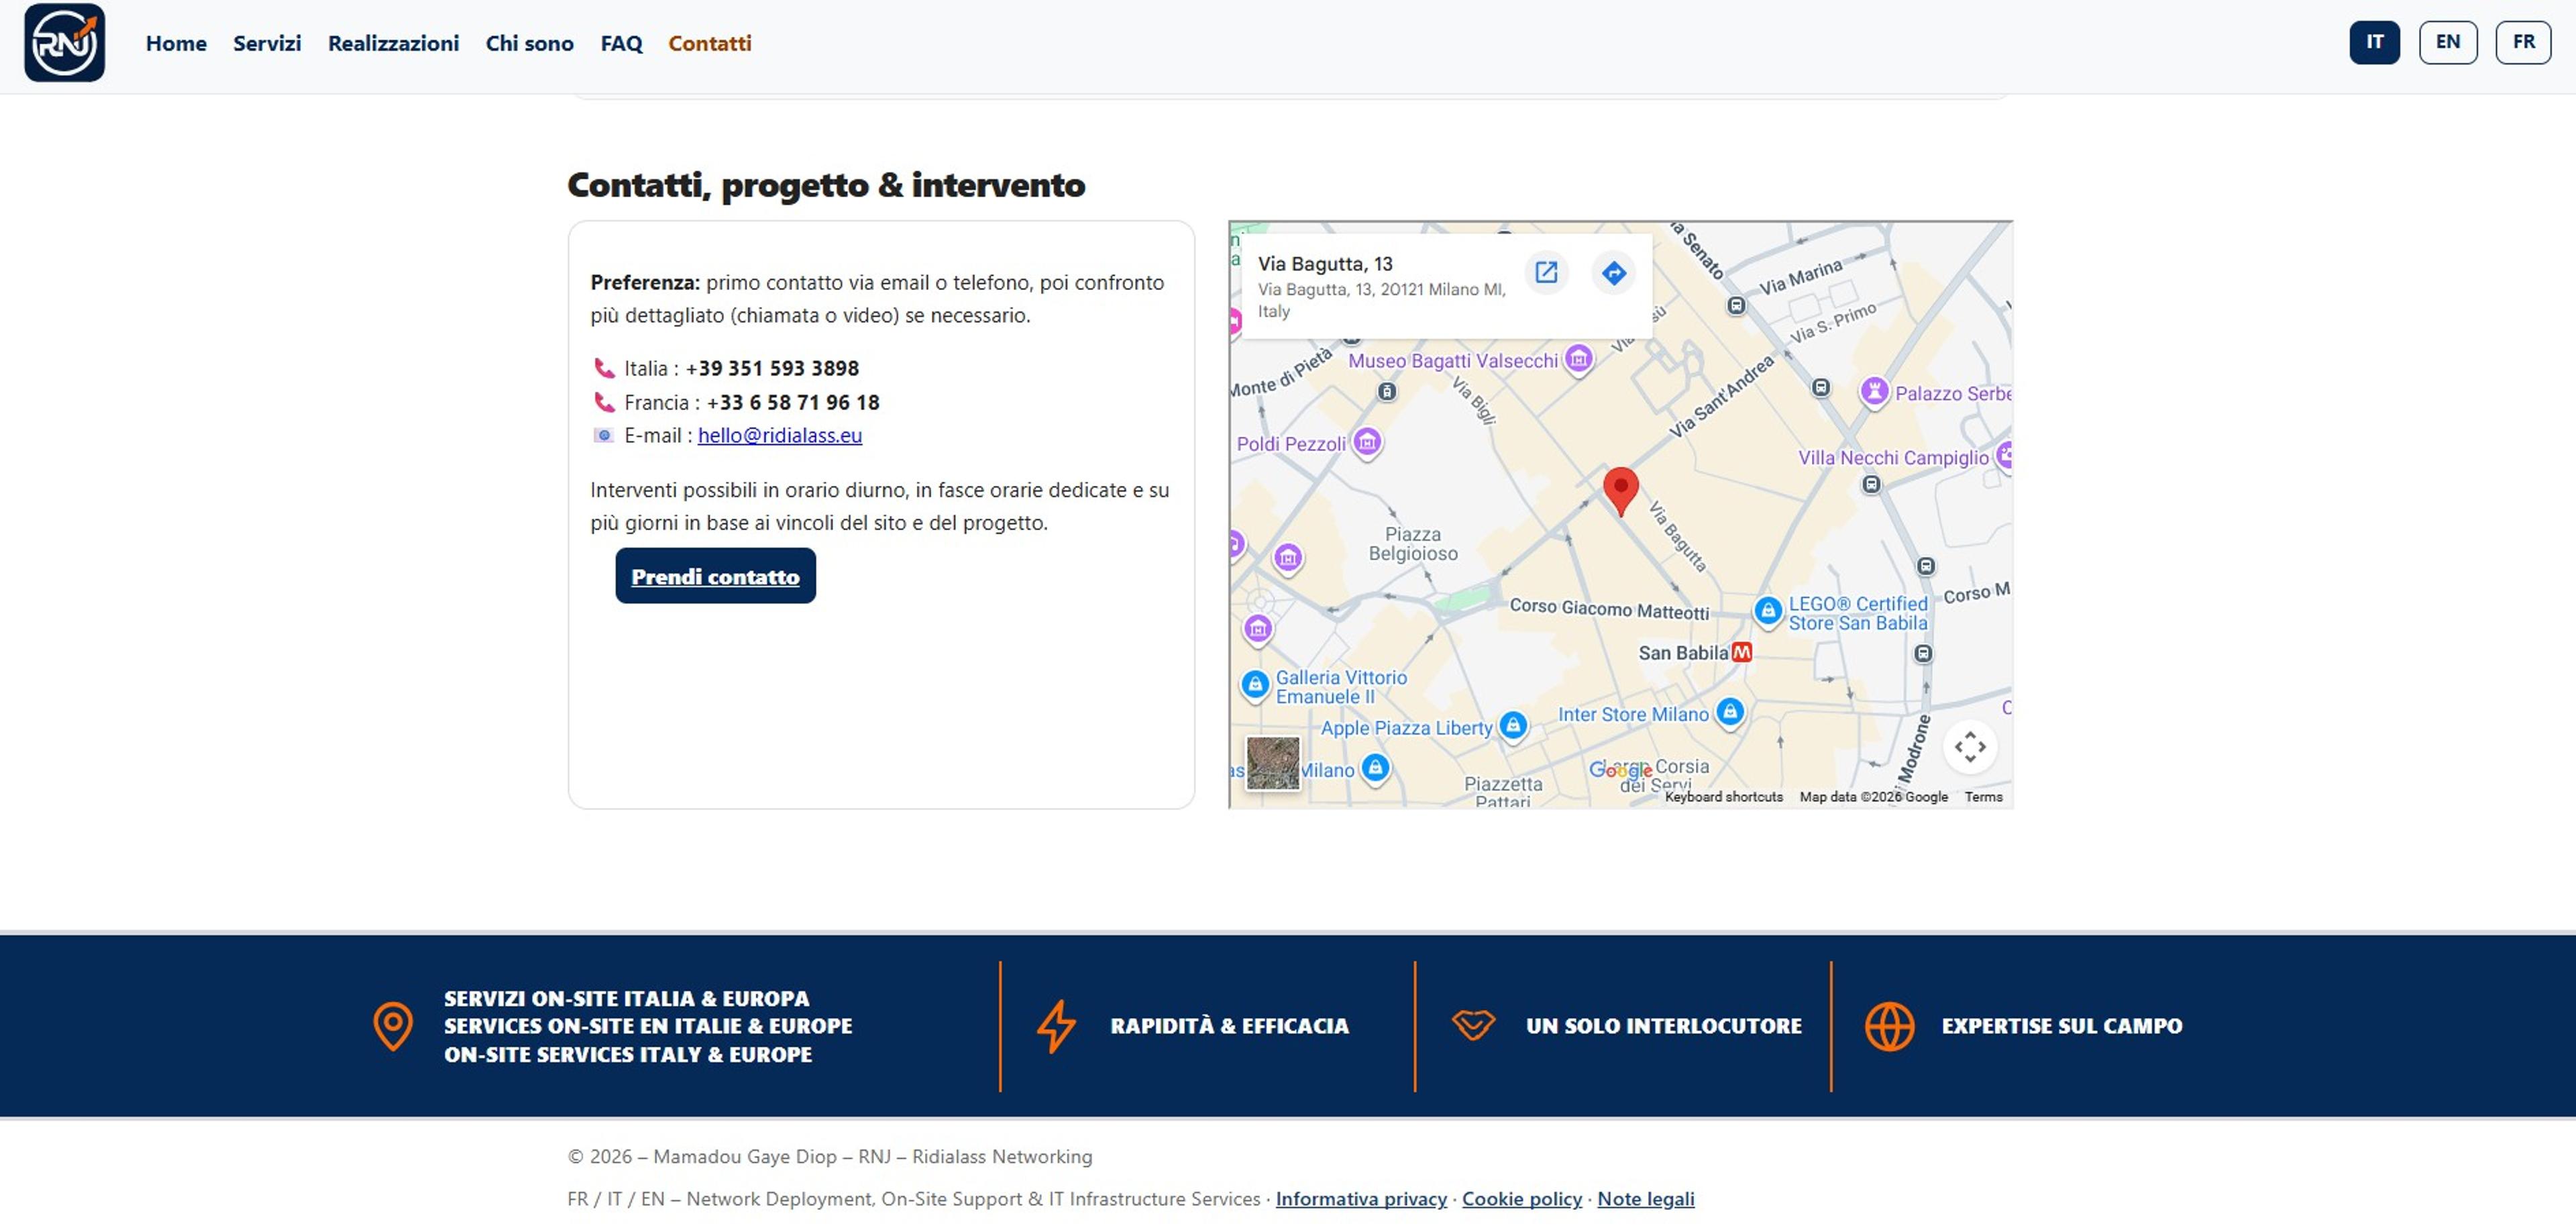
Task: Open the Informativa privacy link
Action: tap(1360, 1198)
